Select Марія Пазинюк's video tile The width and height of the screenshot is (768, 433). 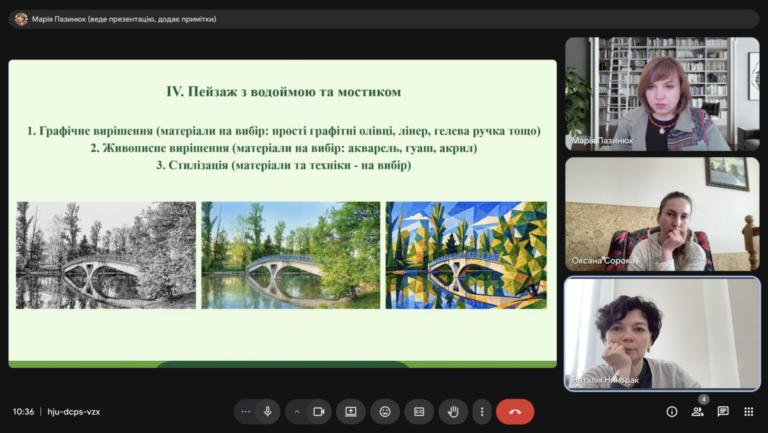point(662,94)
